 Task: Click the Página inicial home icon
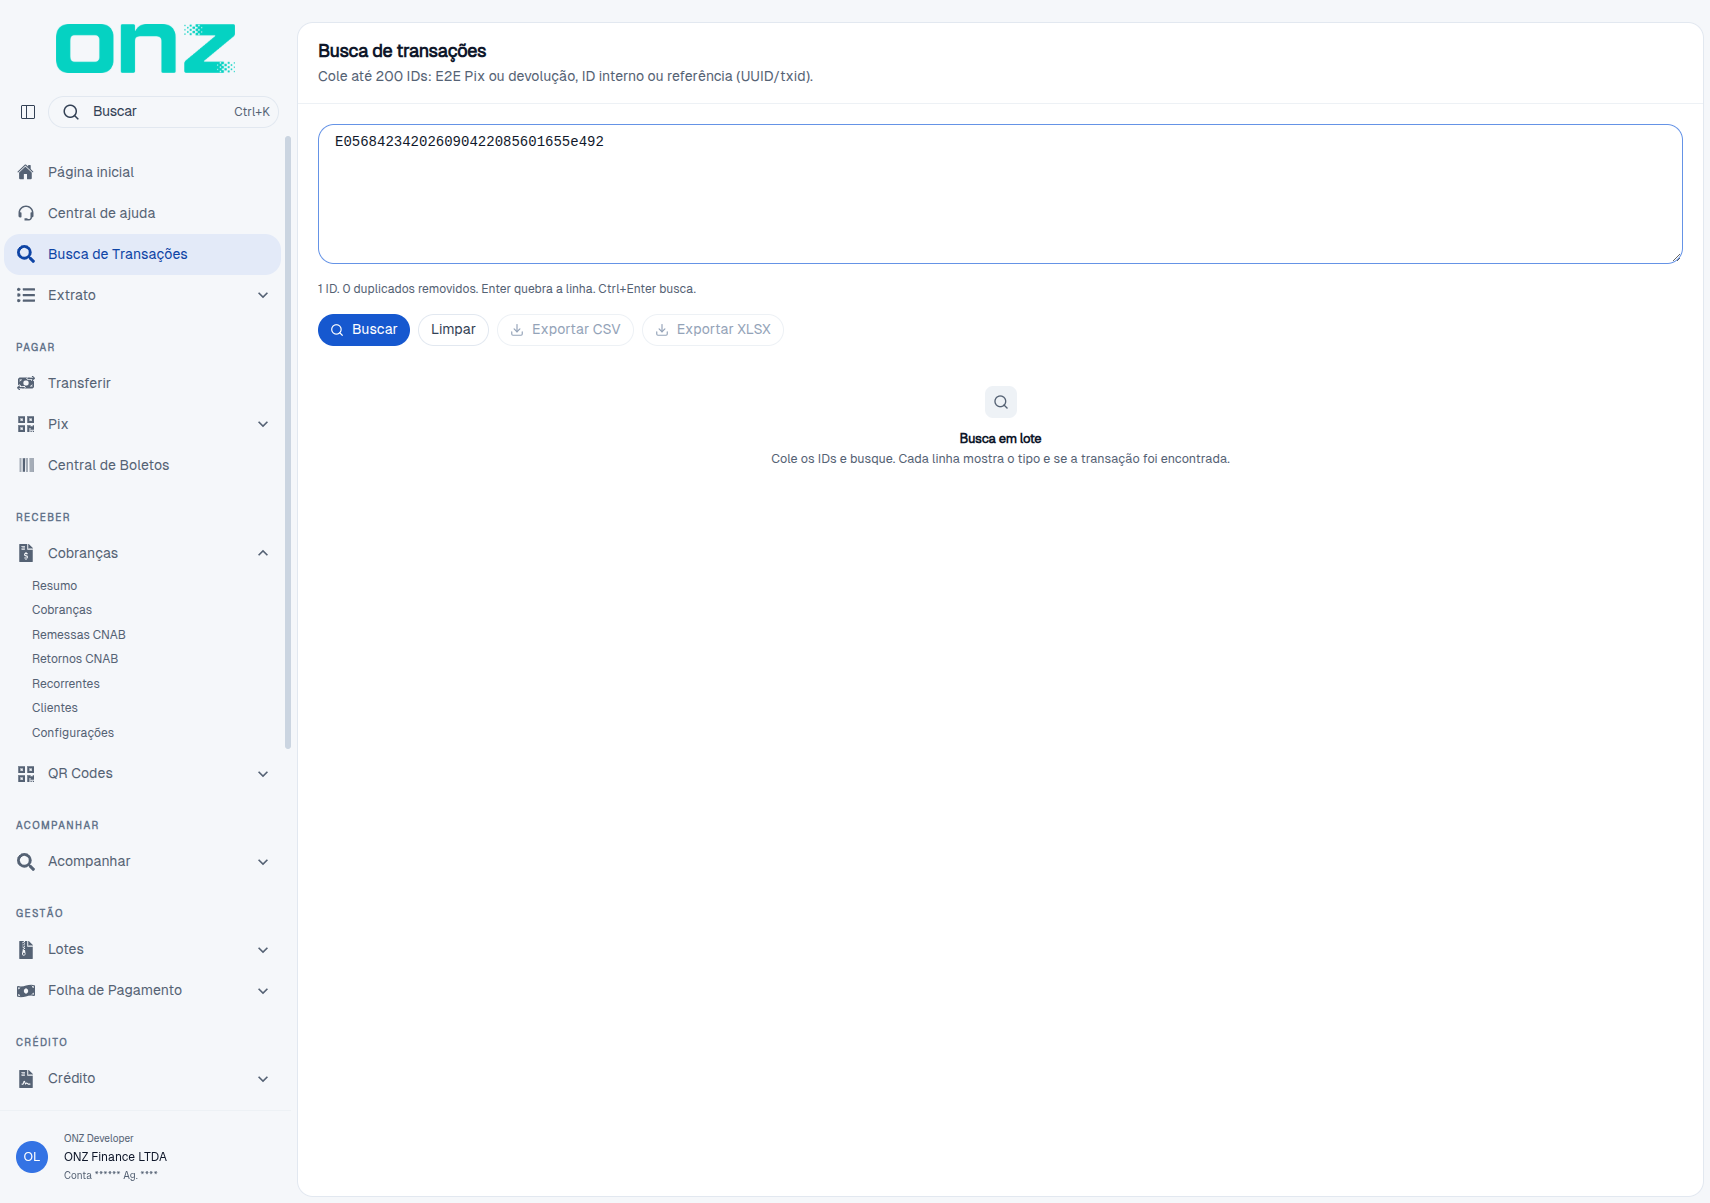click(x=26, y=172)
